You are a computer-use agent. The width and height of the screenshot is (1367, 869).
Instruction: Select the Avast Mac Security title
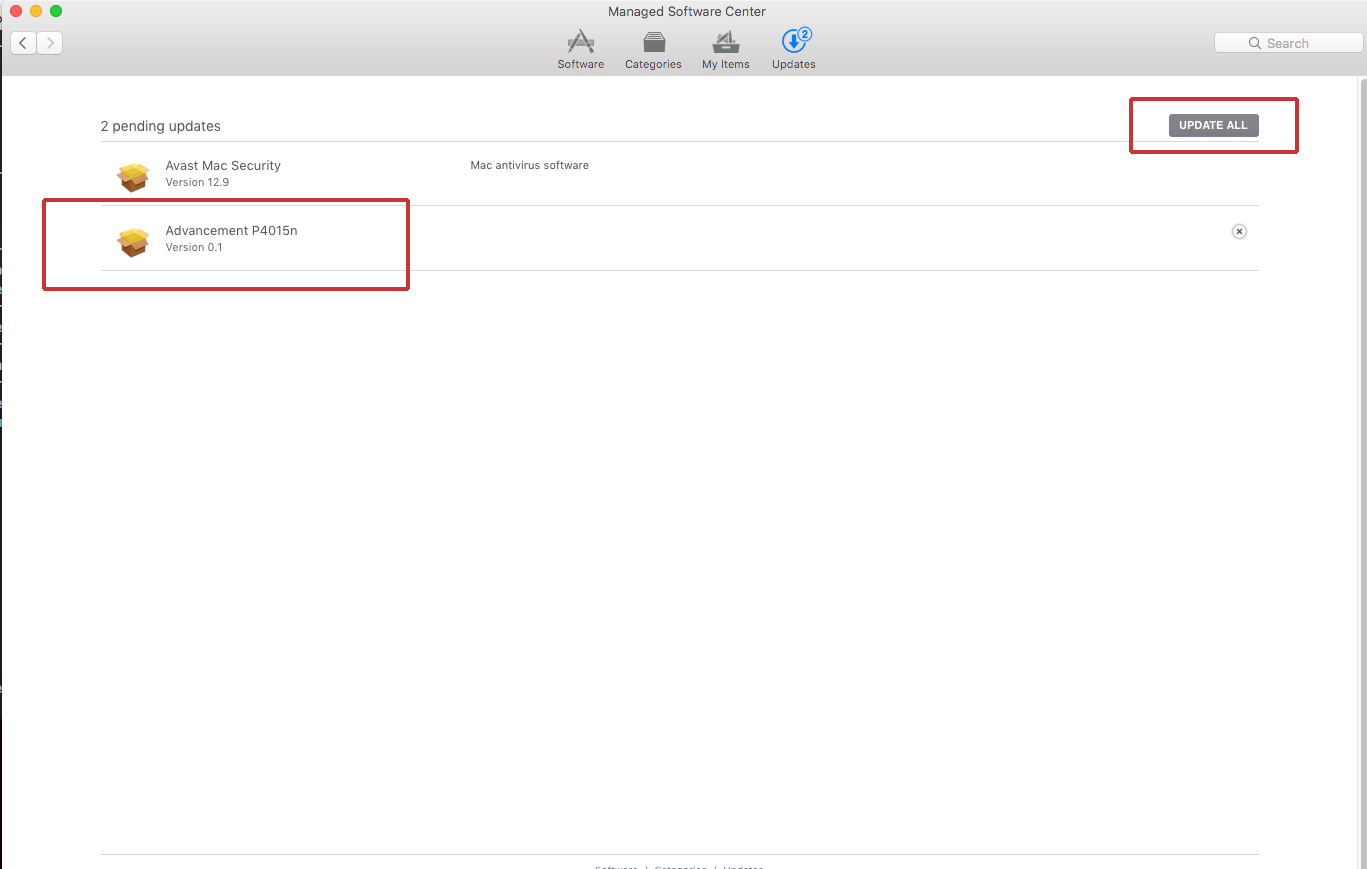[223, 166]
